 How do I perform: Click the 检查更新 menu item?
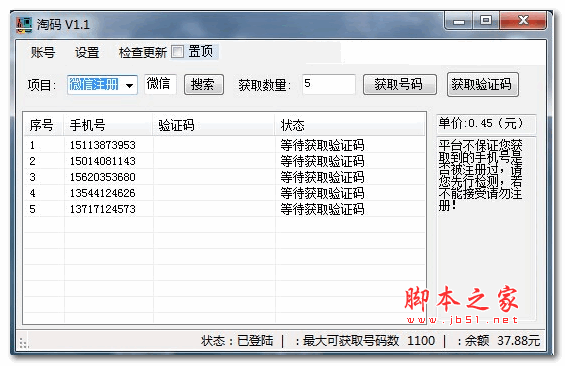point(143,53)
